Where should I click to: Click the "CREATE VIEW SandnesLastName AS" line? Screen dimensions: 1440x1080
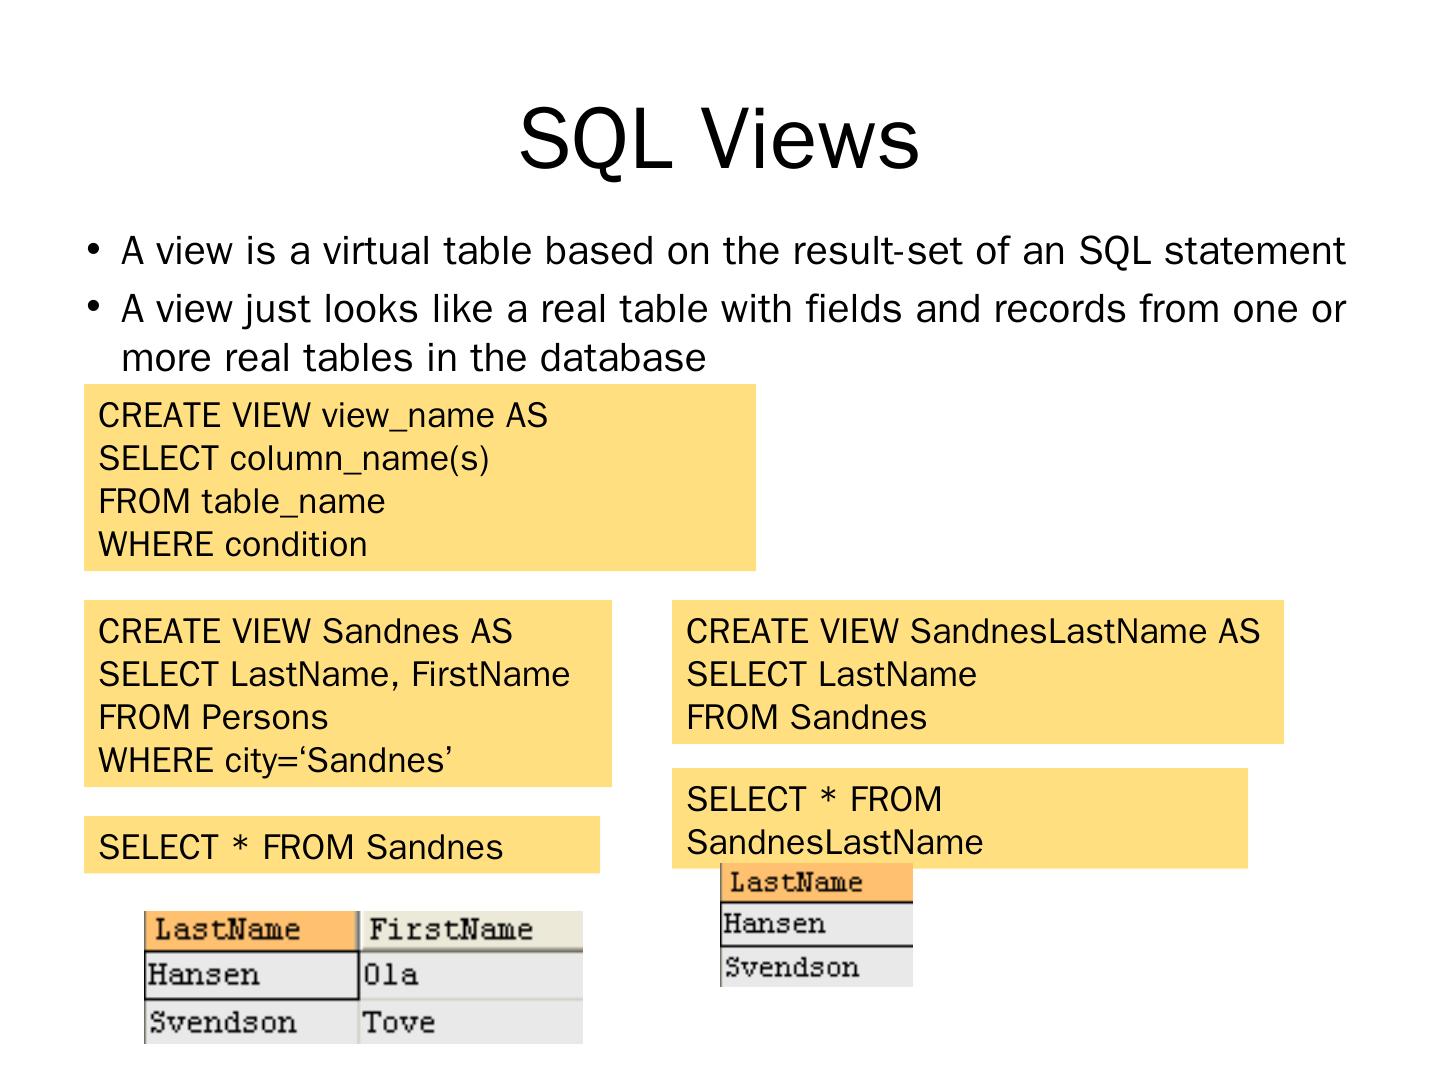(972, 631)
